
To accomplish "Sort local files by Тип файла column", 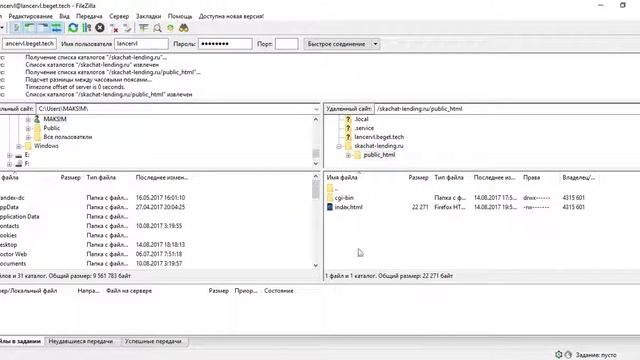I will tap(101, 178).
